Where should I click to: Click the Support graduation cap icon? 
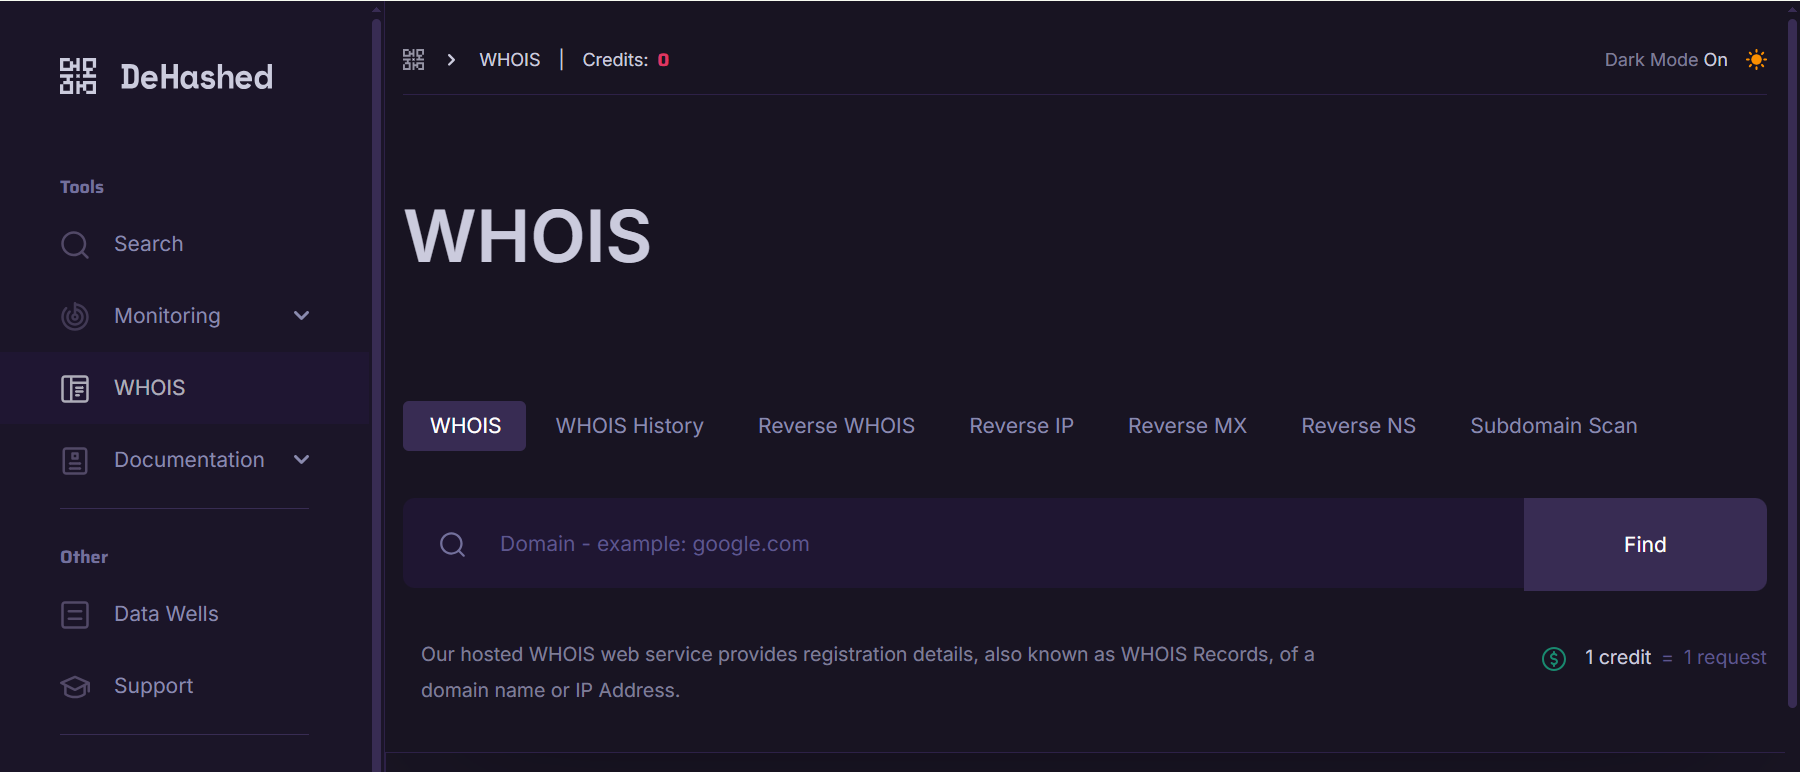pyautogui.click(x=75, y=686)
